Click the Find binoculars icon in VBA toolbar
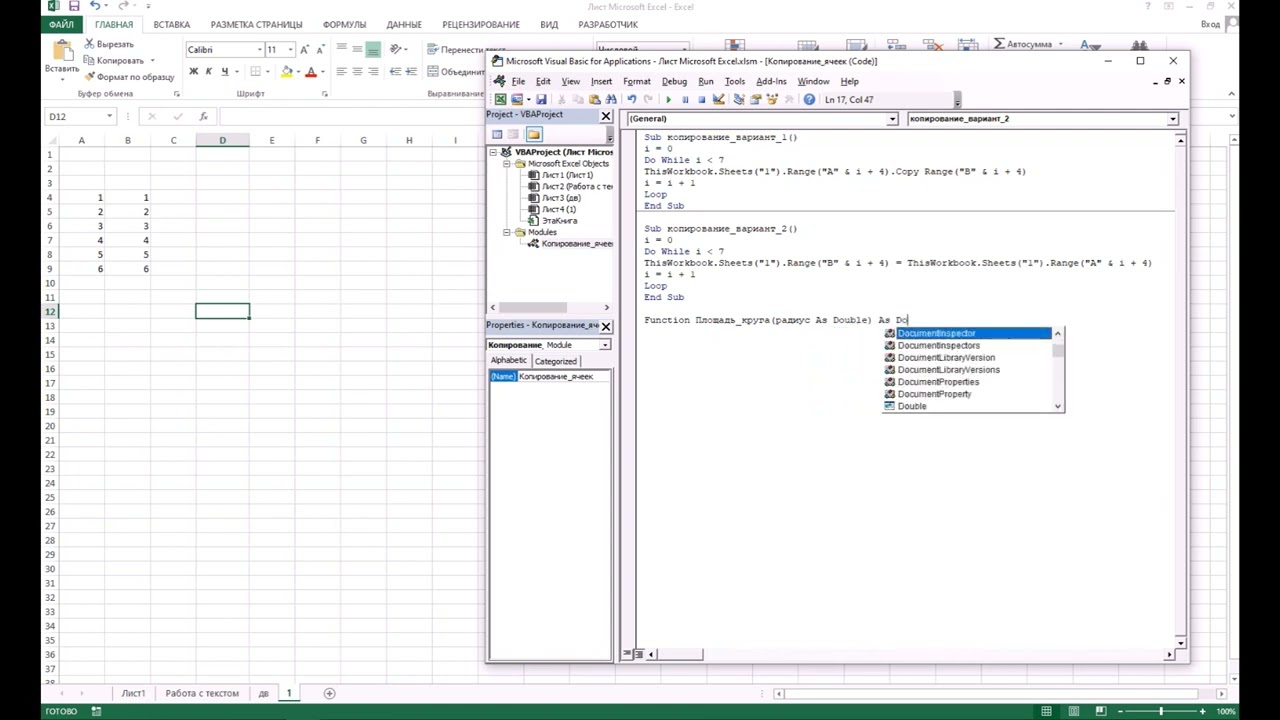This screenshot has height=720, width=1280. [611, 99]
